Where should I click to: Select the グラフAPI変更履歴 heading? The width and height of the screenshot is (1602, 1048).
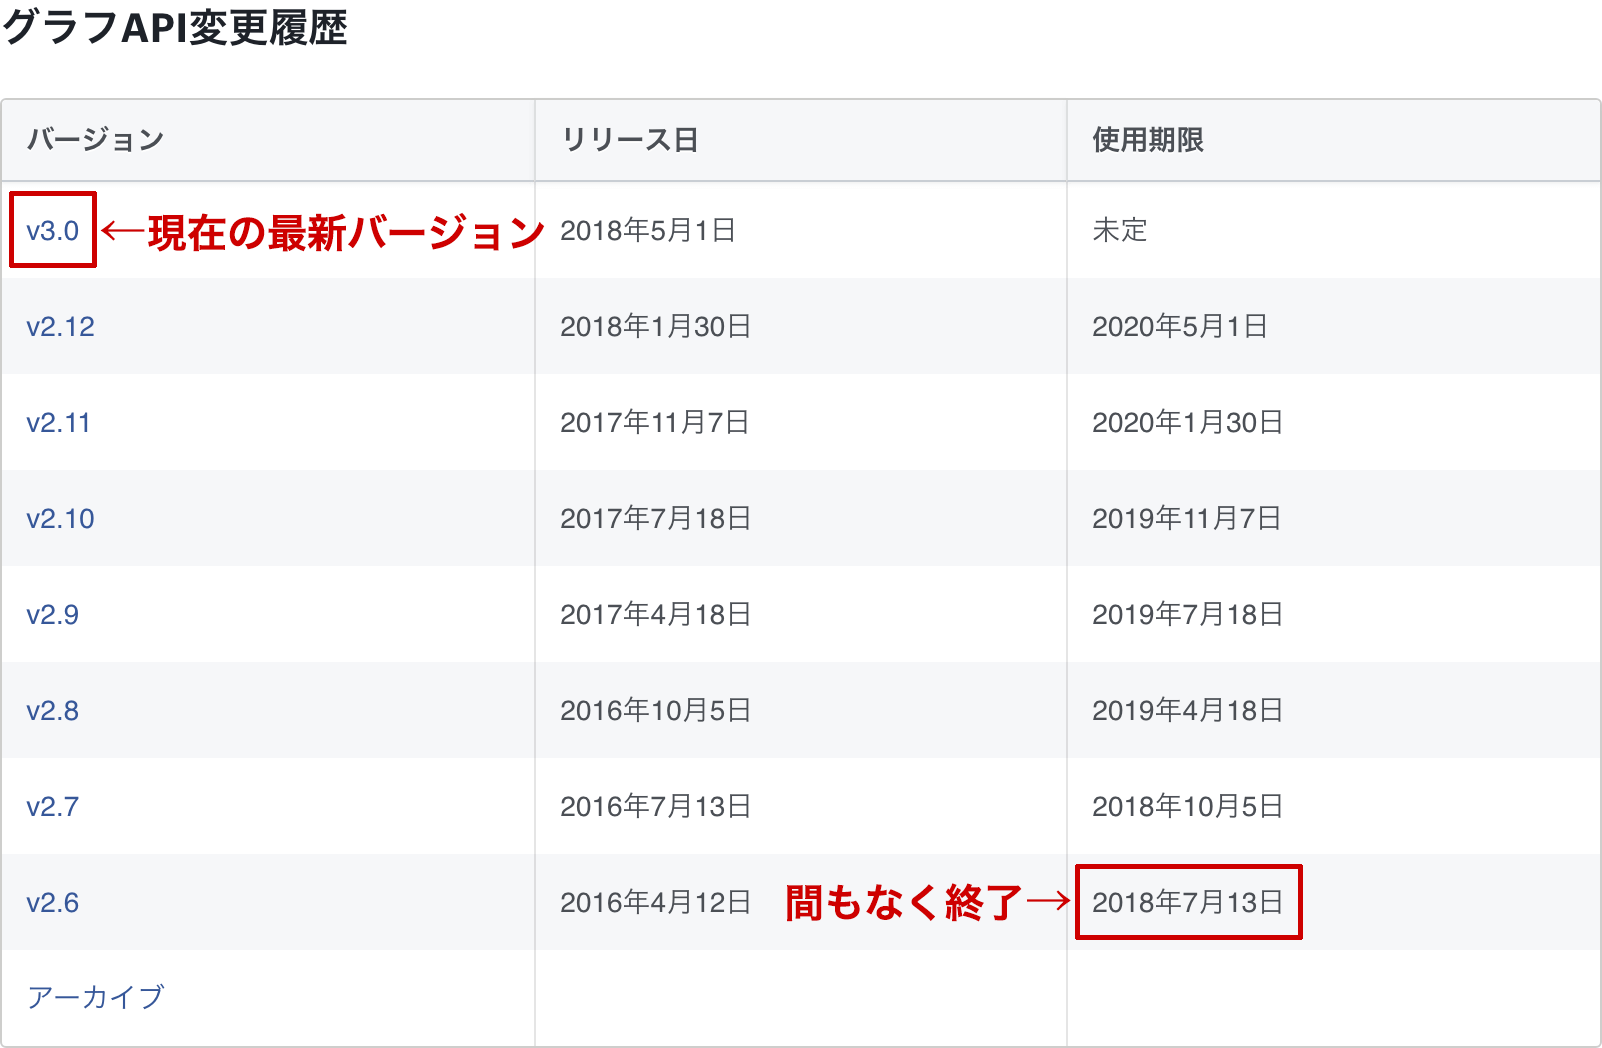175,28
